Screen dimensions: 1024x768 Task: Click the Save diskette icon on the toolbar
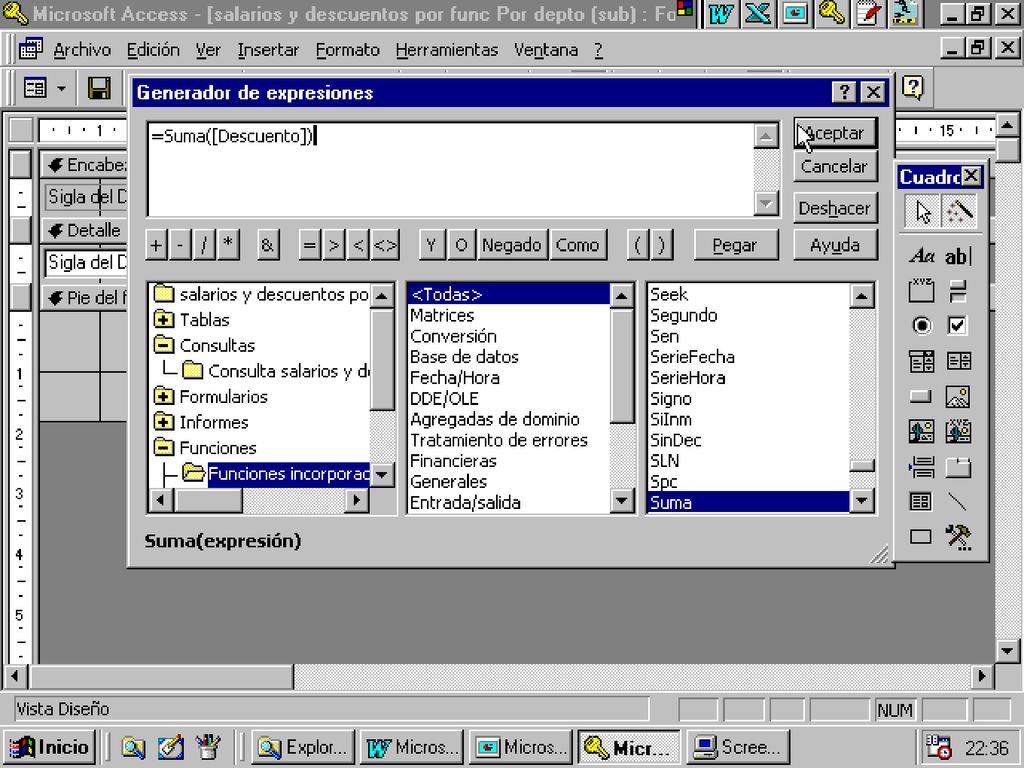99,88
